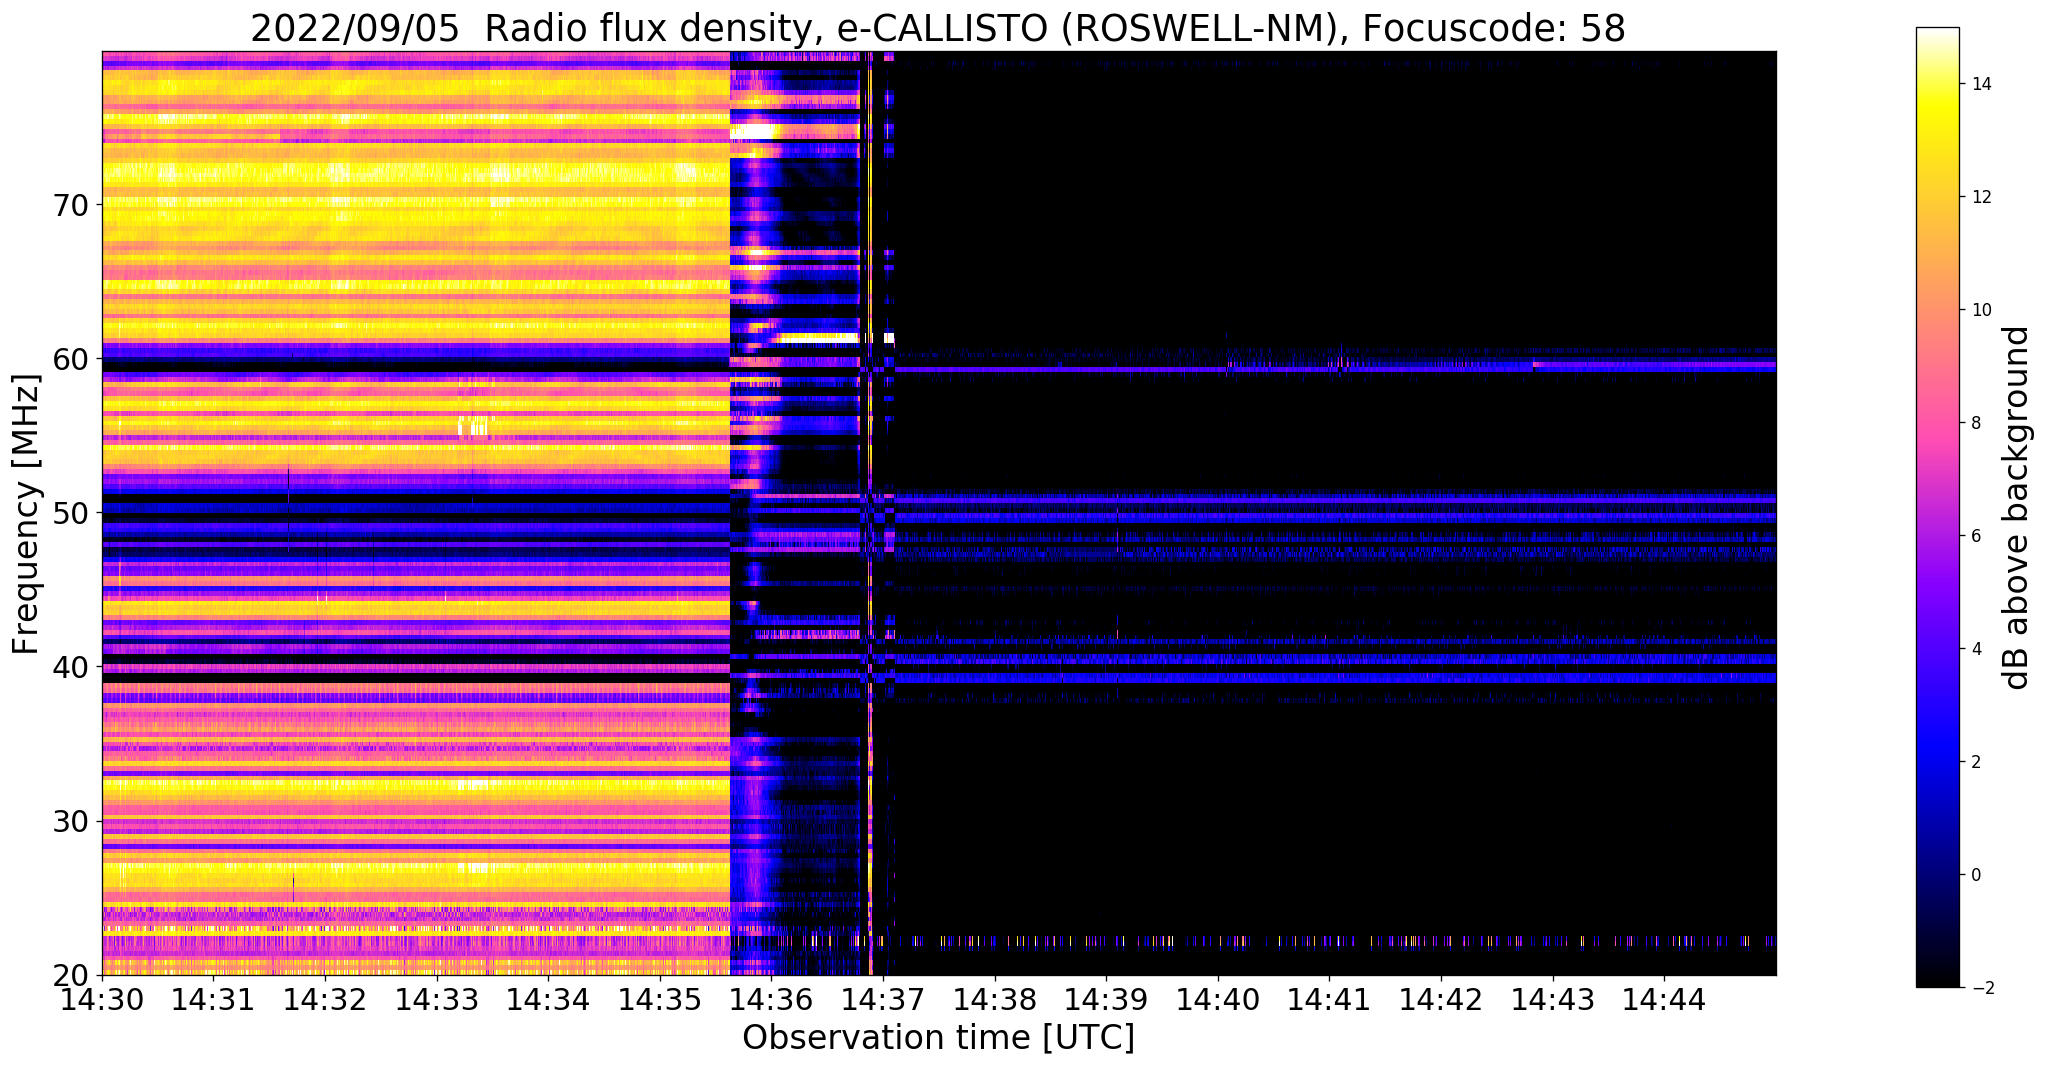The image size is (2047, 1067).
Task: Click the 'dB above background' colorbar label
Action: (x=2016, y=507)
